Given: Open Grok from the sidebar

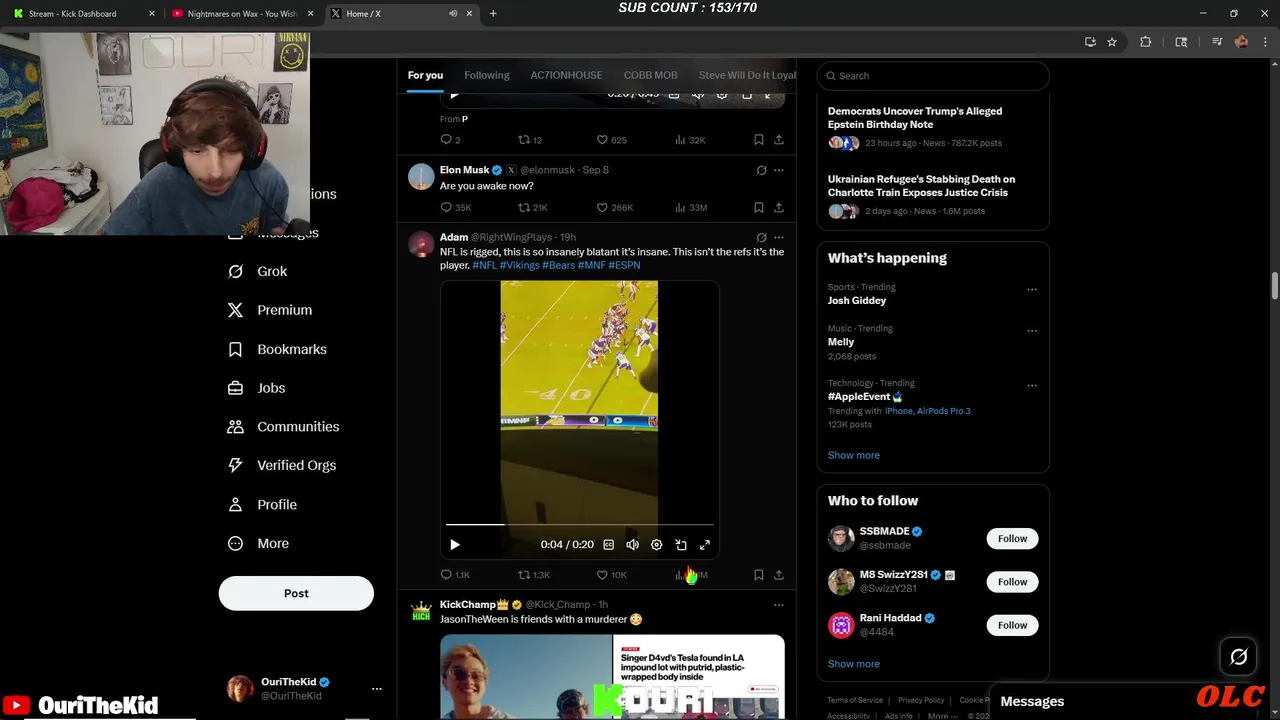Looking at the screenshot, I should pyautogui.click(x=258, y=271).
